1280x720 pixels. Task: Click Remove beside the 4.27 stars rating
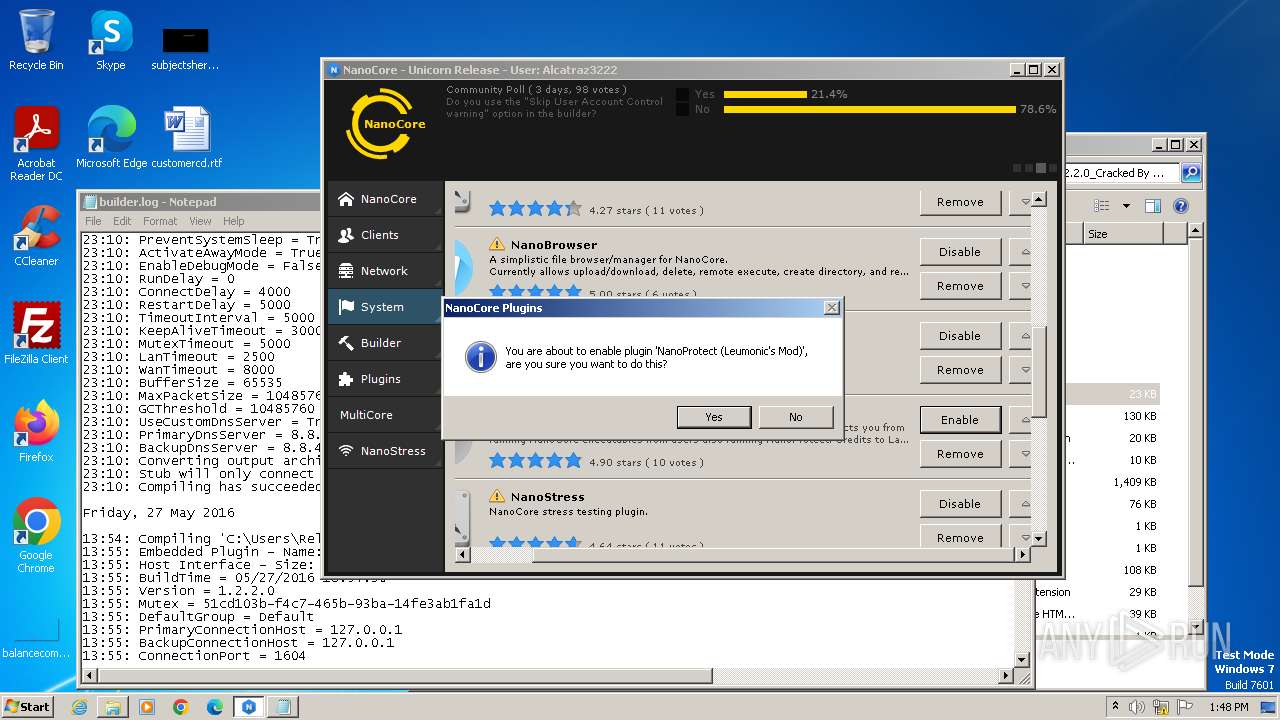(960, 202)
